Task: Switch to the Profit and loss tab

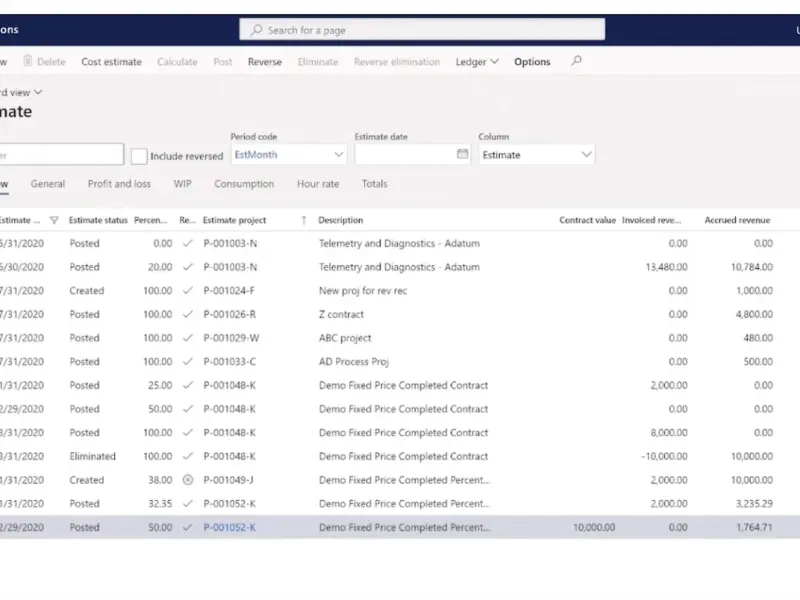Action: tap(119, 184)
